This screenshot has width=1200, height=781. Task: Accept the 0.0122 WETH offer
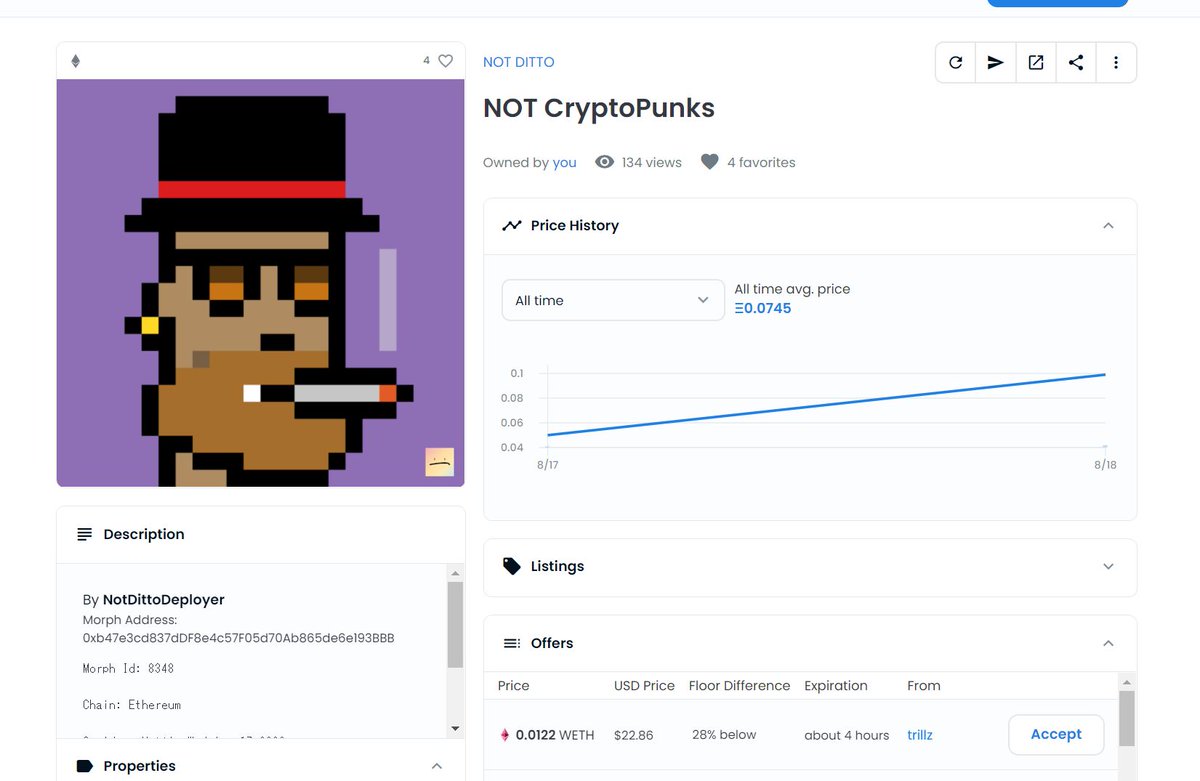[1056, 734]
